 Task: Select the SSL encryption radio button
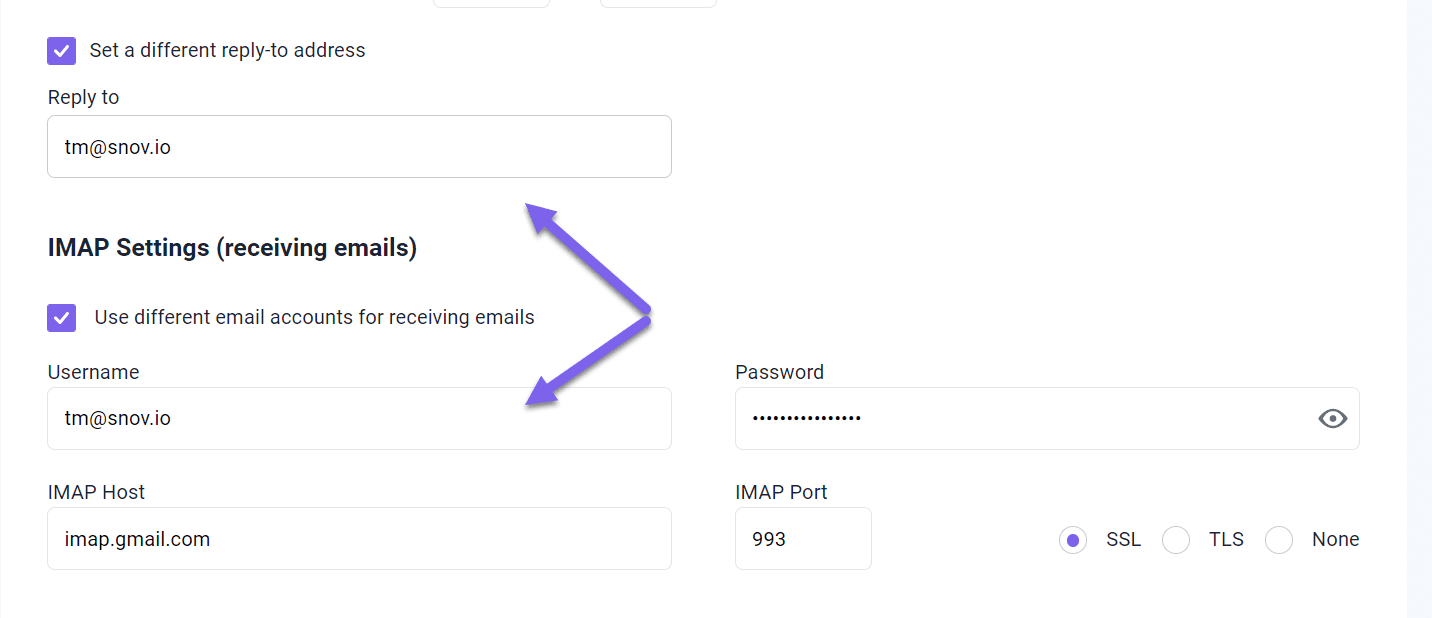(x=1073, y=539)
